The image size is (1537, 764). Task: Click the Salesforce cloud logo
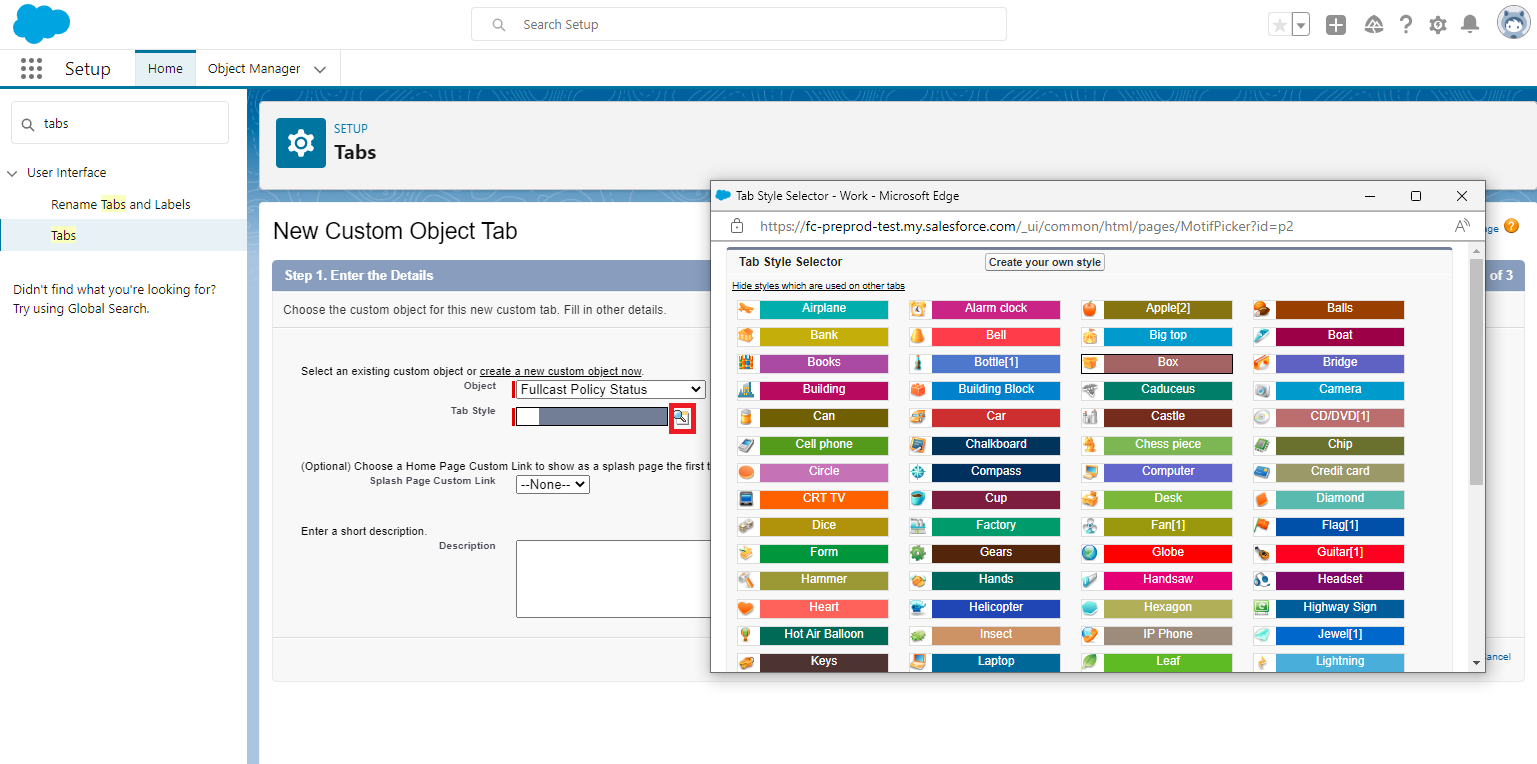(41, 23)
